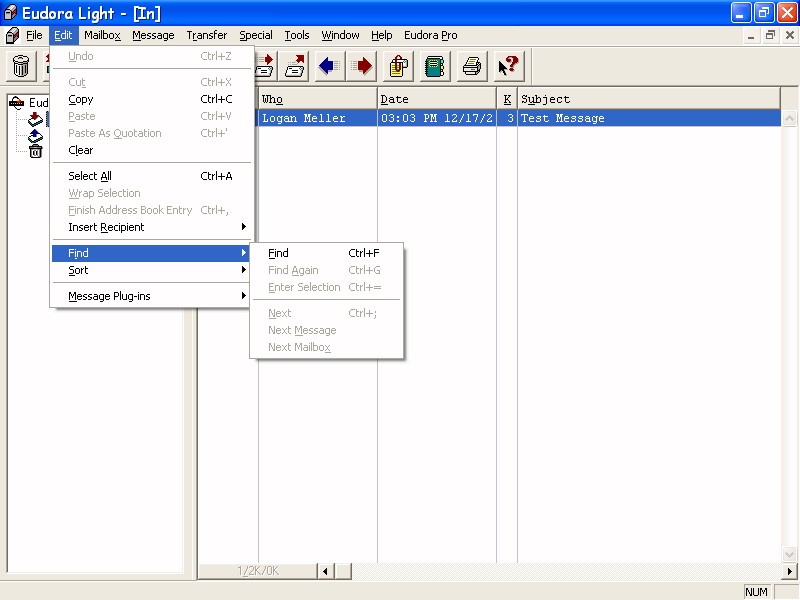800x600 pixels.
Task: Open the Help menu
Action: (382, 35)
